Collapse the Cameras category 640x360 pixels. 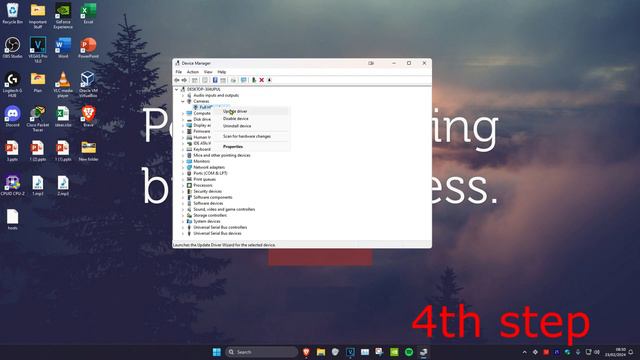coord(183,101)
